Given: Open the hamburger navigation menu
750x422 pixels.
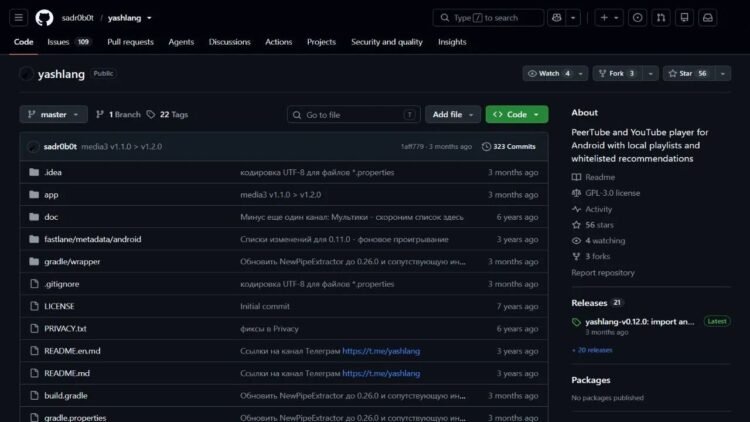Looking at the screenshot, I should 19,18.
